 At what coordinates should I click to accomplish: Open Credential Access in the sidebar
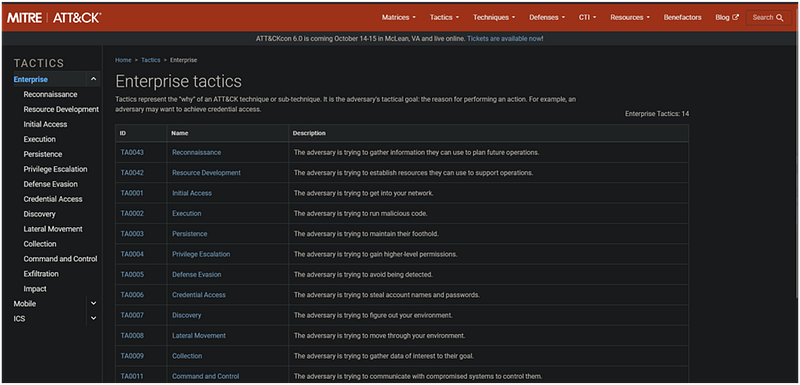(53, 199)
